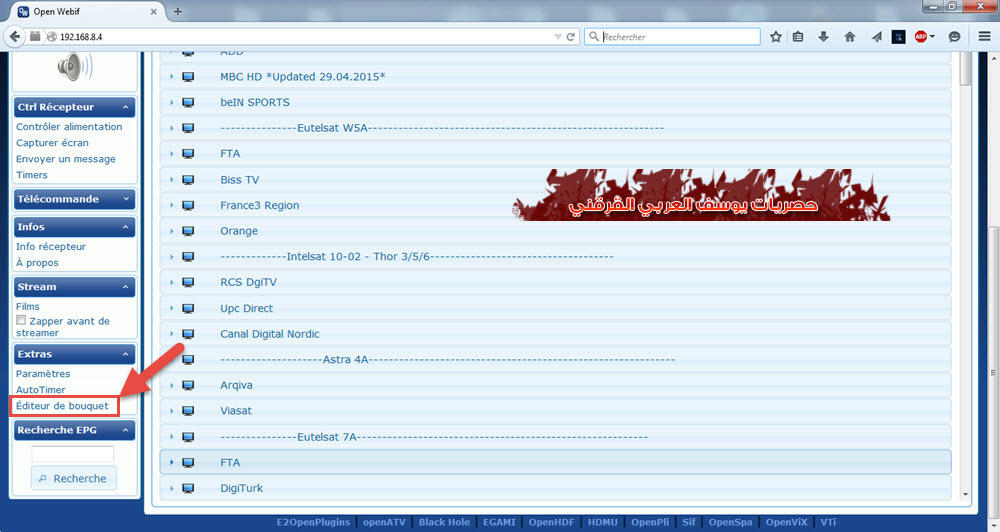Click the browser back arrow button
The height and width of the screenshot is (532, 1000).
(15, 36)
